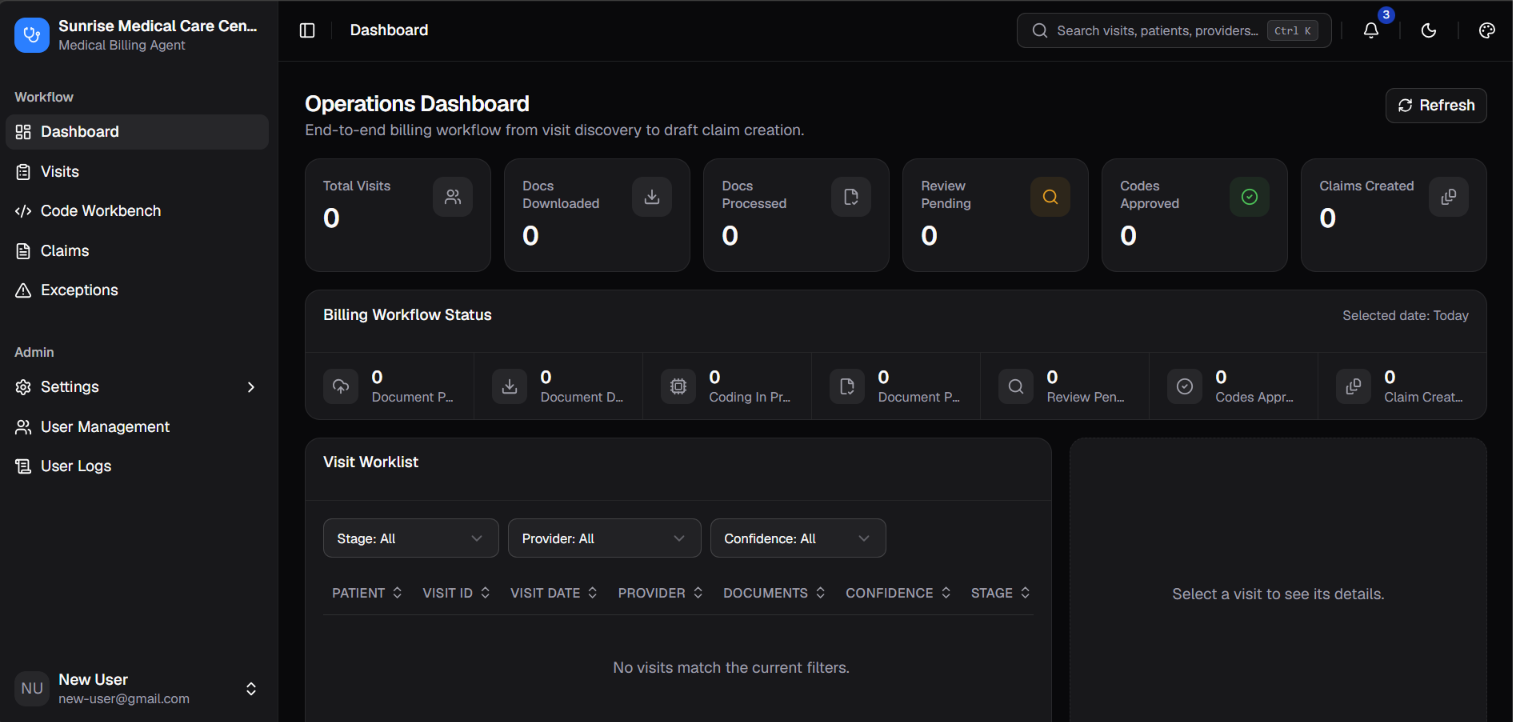
Task: Click the NU user avatar
Action: [32, 689]
